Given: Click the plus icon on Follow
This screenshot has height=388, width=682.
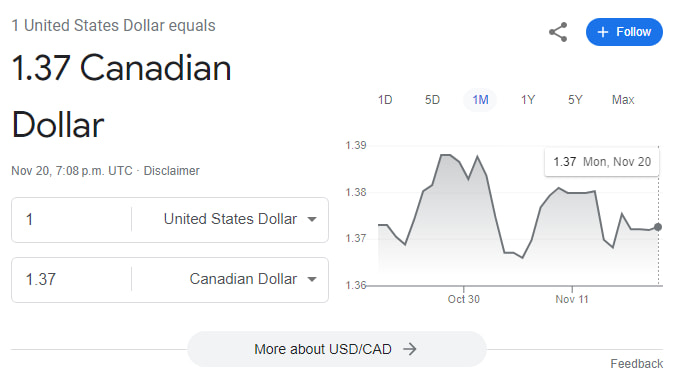Looking at the screenshot, I should 602,32.
